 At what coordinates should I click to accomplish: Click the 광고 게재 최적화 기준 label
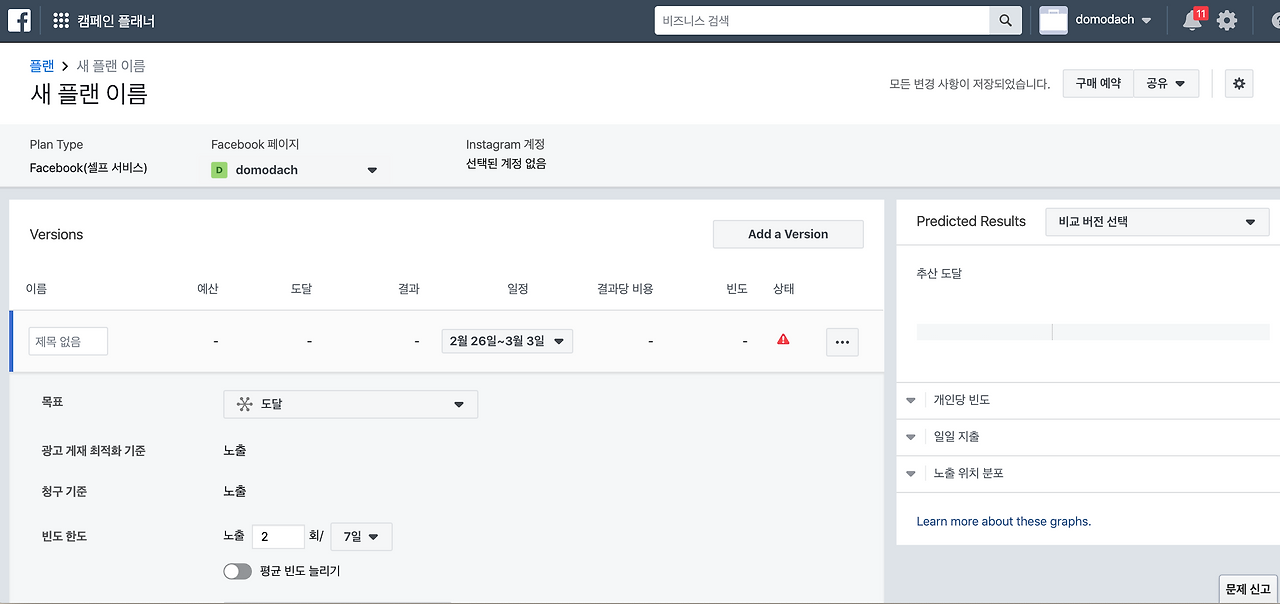[94, 451]
